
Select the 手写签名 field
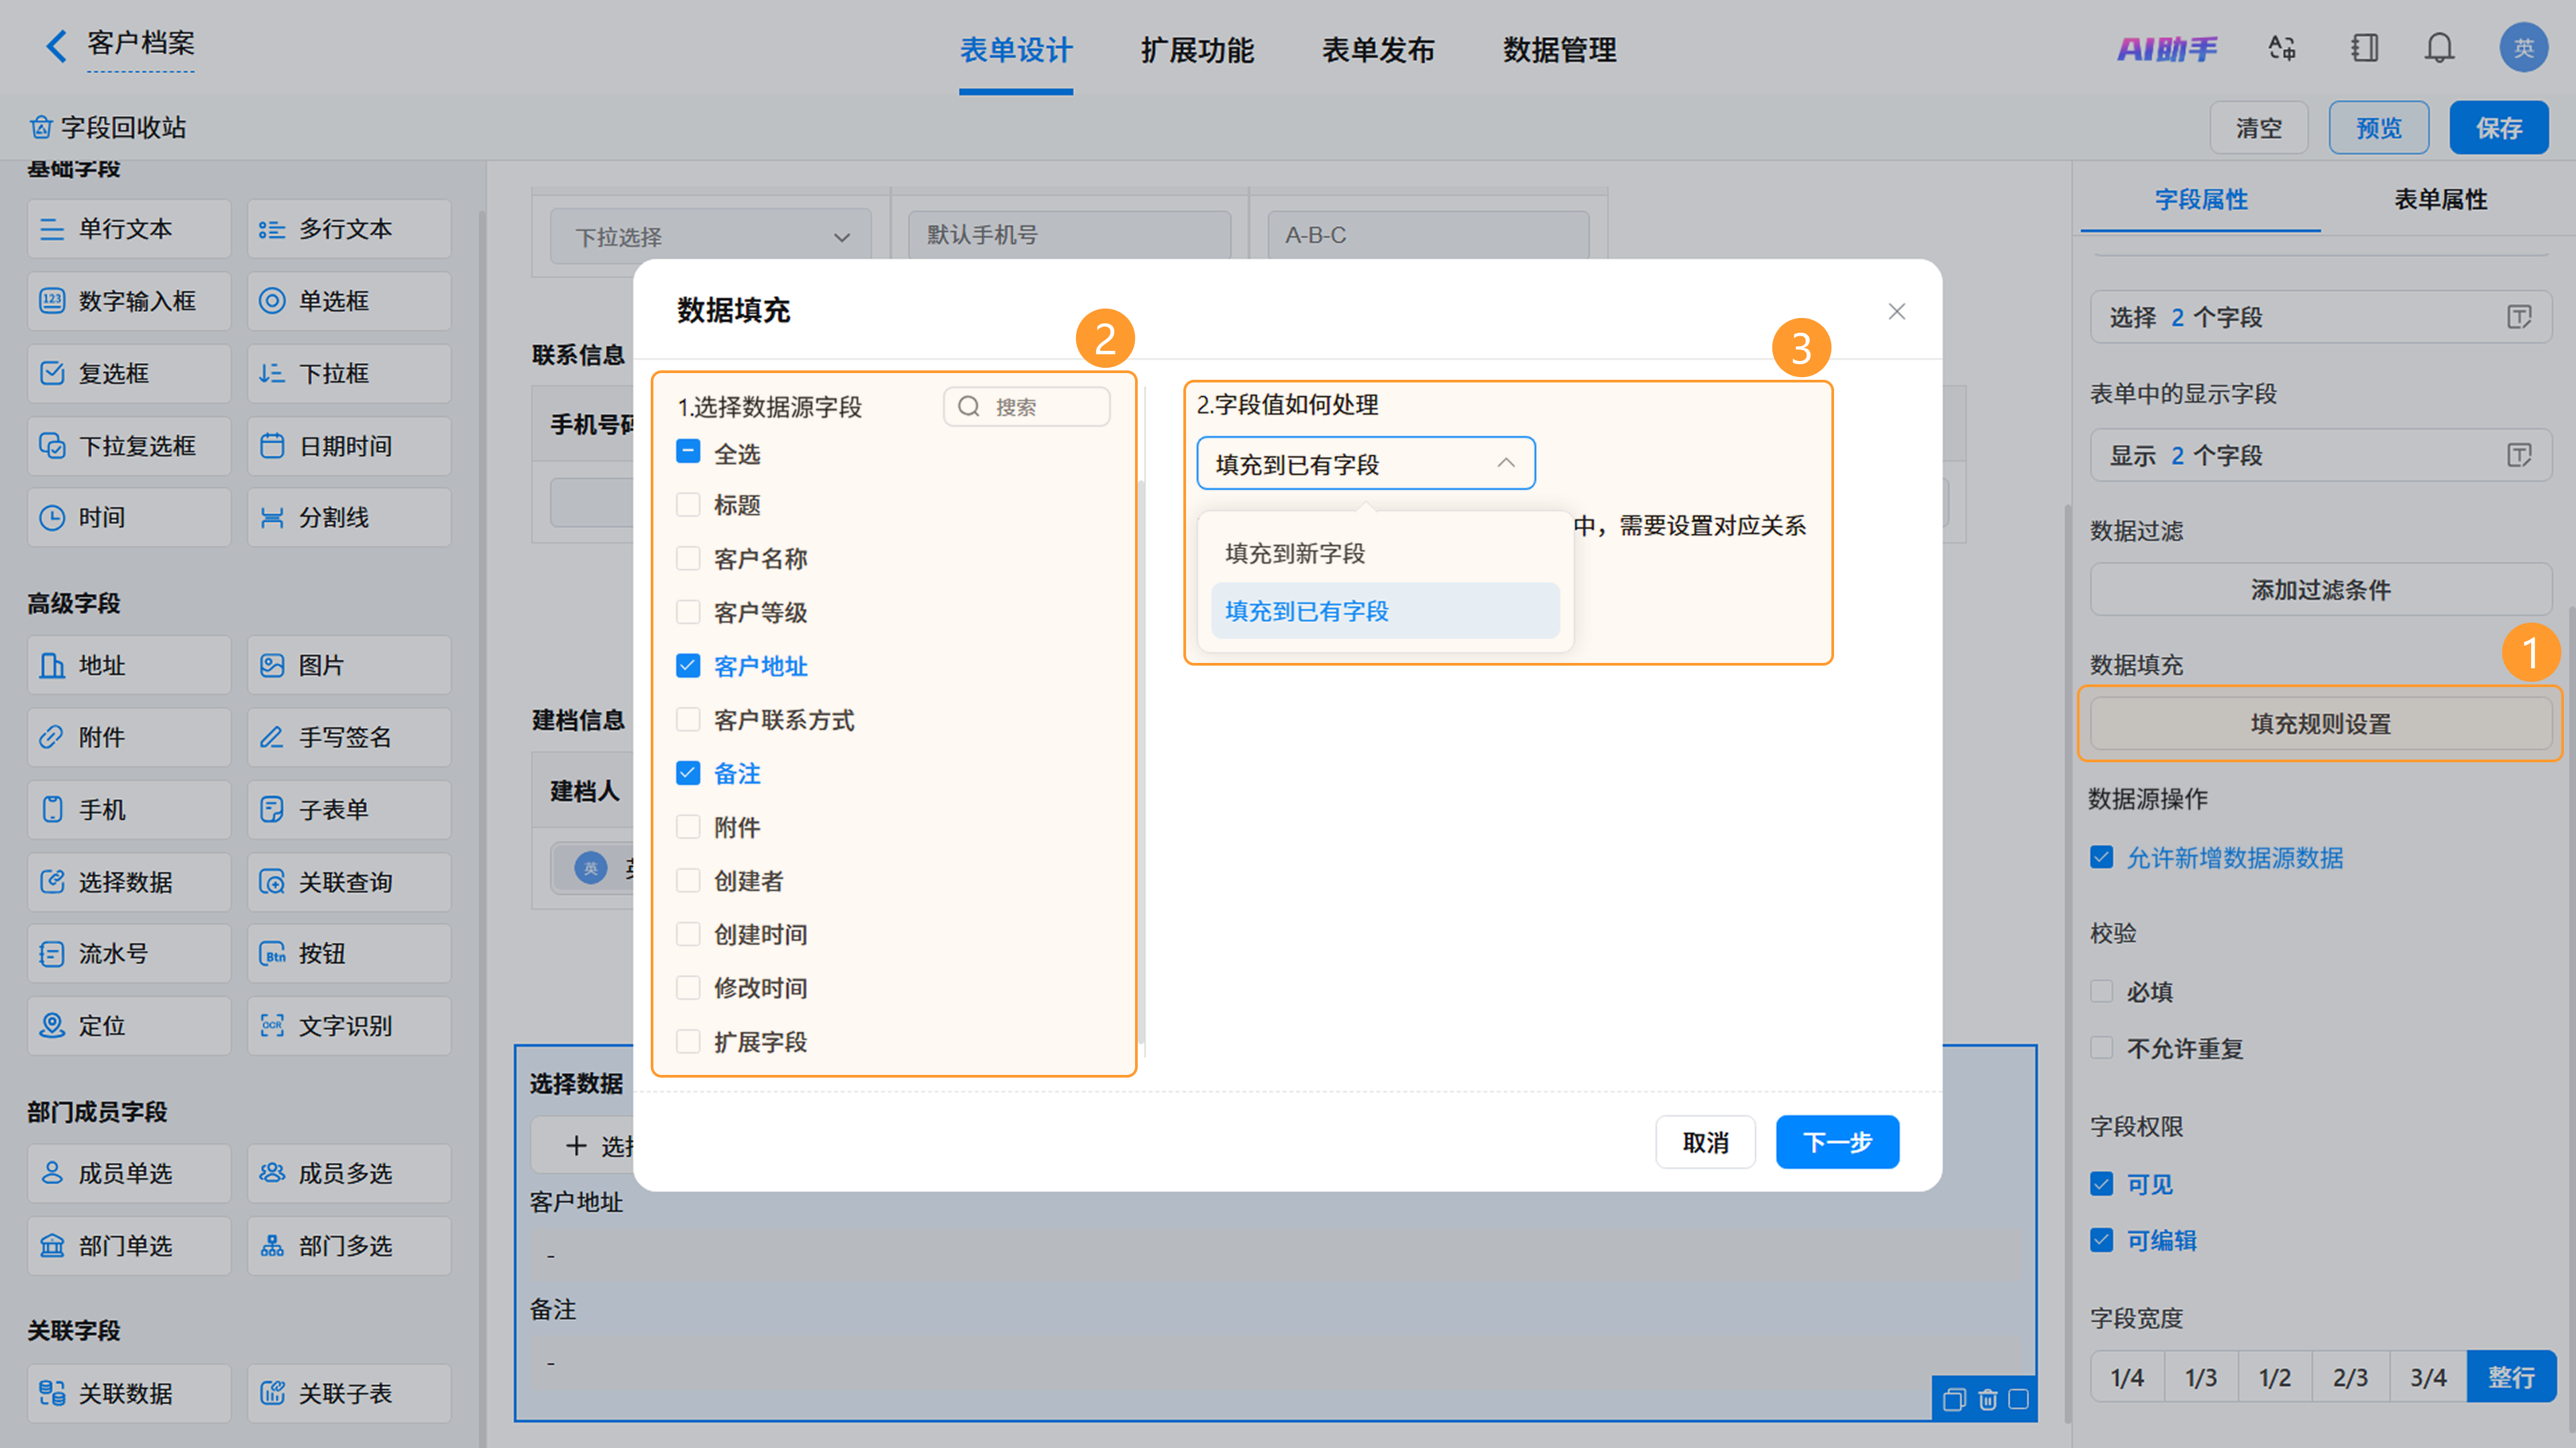tap(349, 737)
